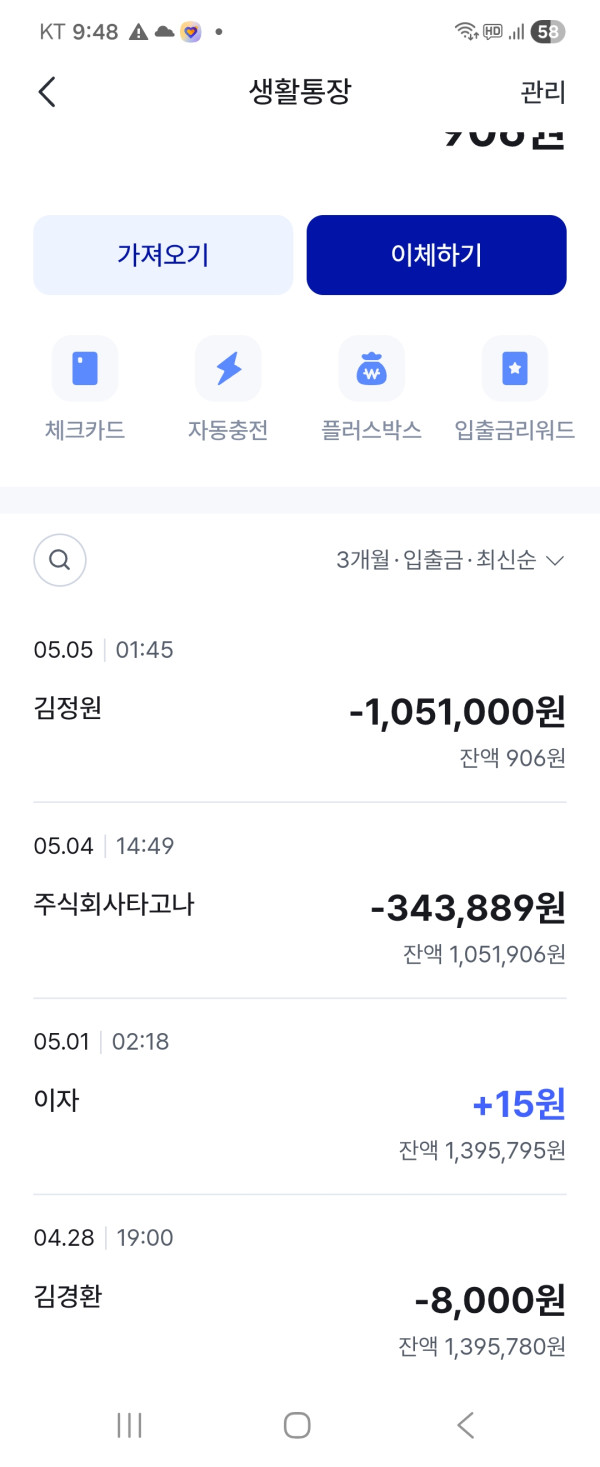The height and width of the screenshot is (1467, 600).
Task: Open the 플러스박스 money bag icon
Action: tap(371, 368)
